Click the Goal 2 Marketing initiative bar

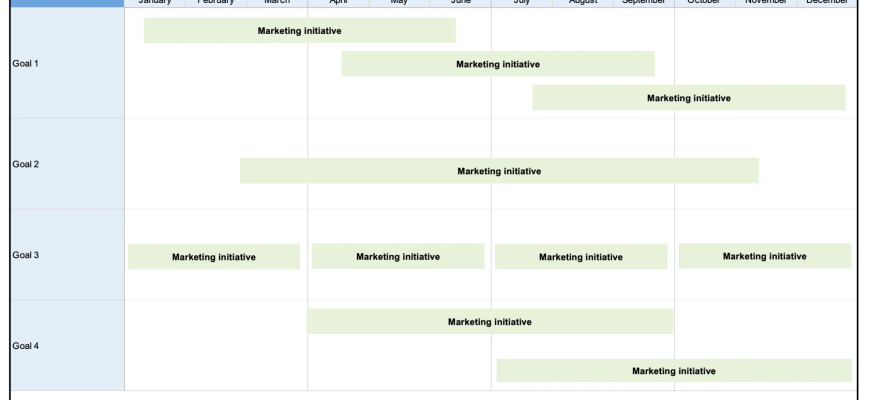click(499, 171)
